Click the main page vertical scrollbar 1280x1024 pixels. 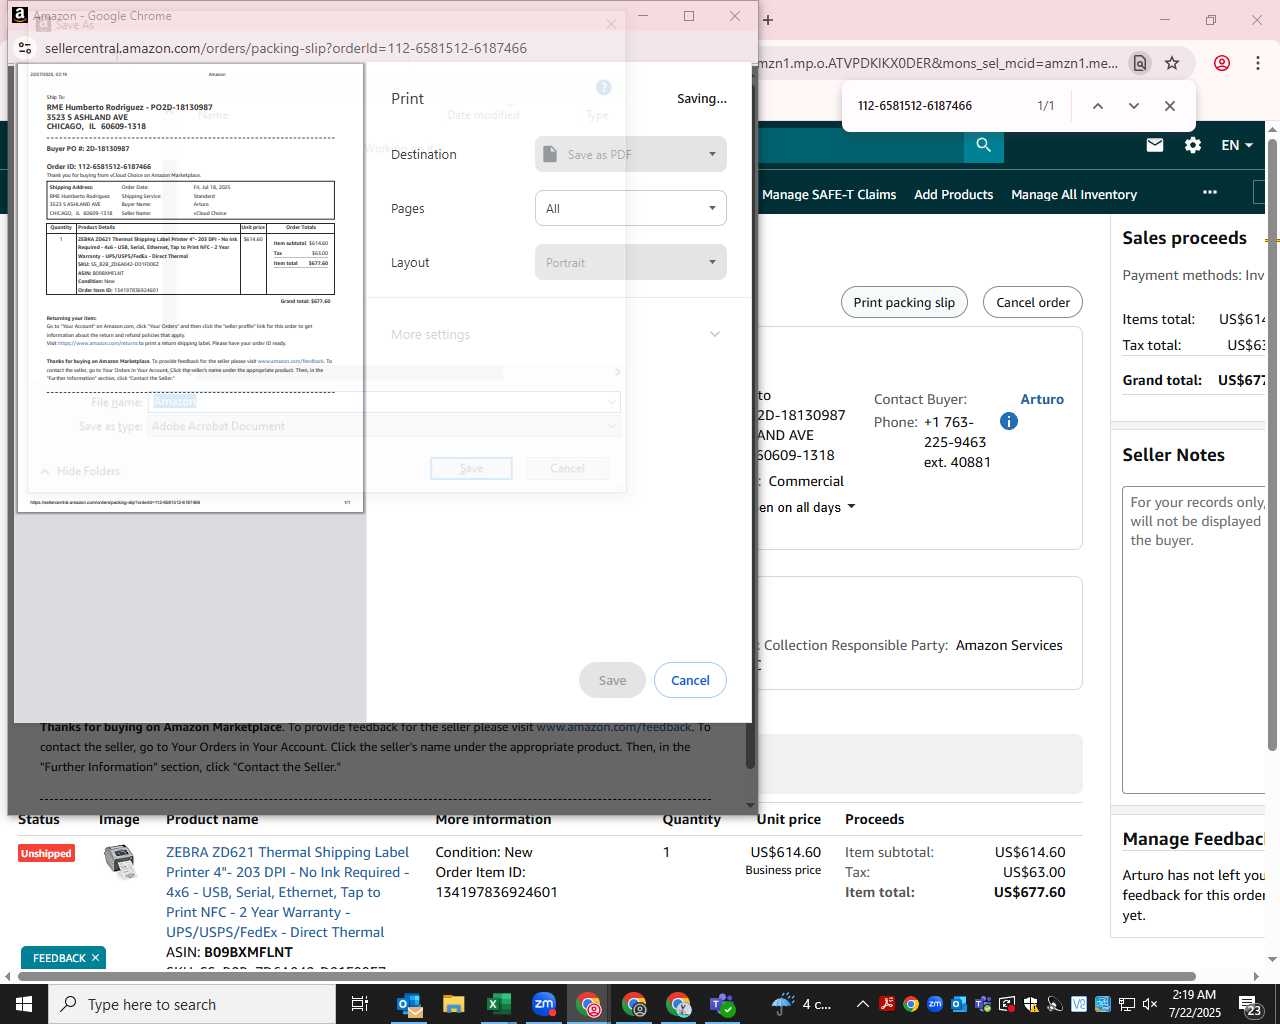[1272, 445]
